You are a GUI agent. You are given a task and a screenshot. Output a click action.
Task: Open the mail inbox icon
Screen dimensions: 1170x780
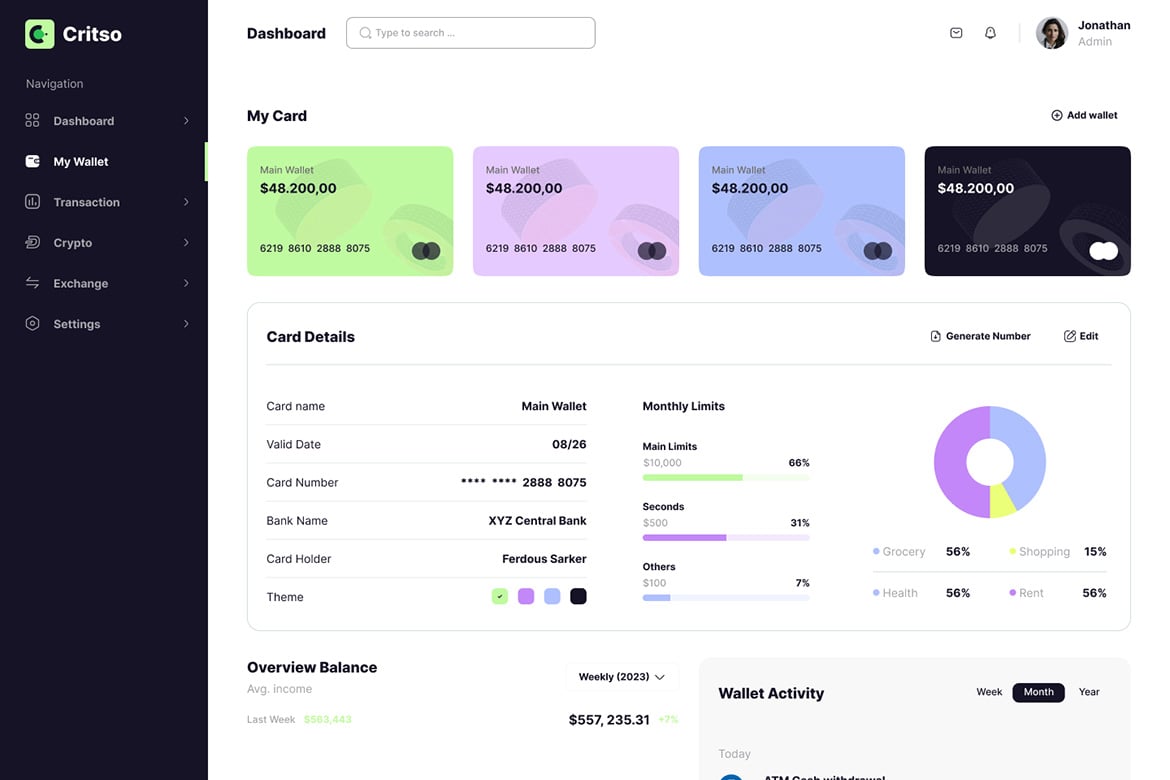tap(956, 33)
